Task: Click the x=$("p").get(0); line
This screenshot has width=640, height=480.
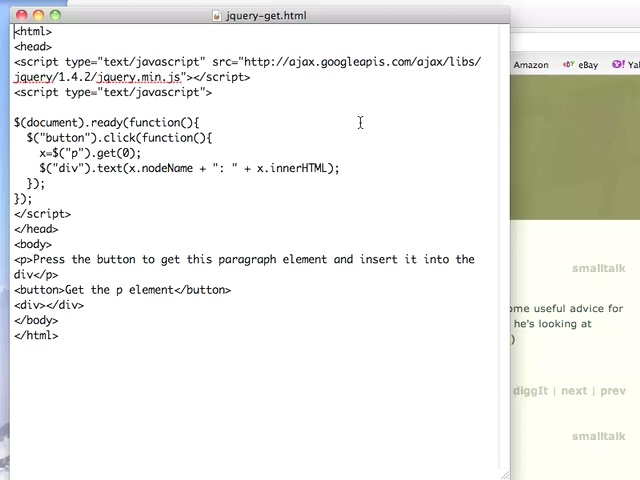Action: point(90,153)
